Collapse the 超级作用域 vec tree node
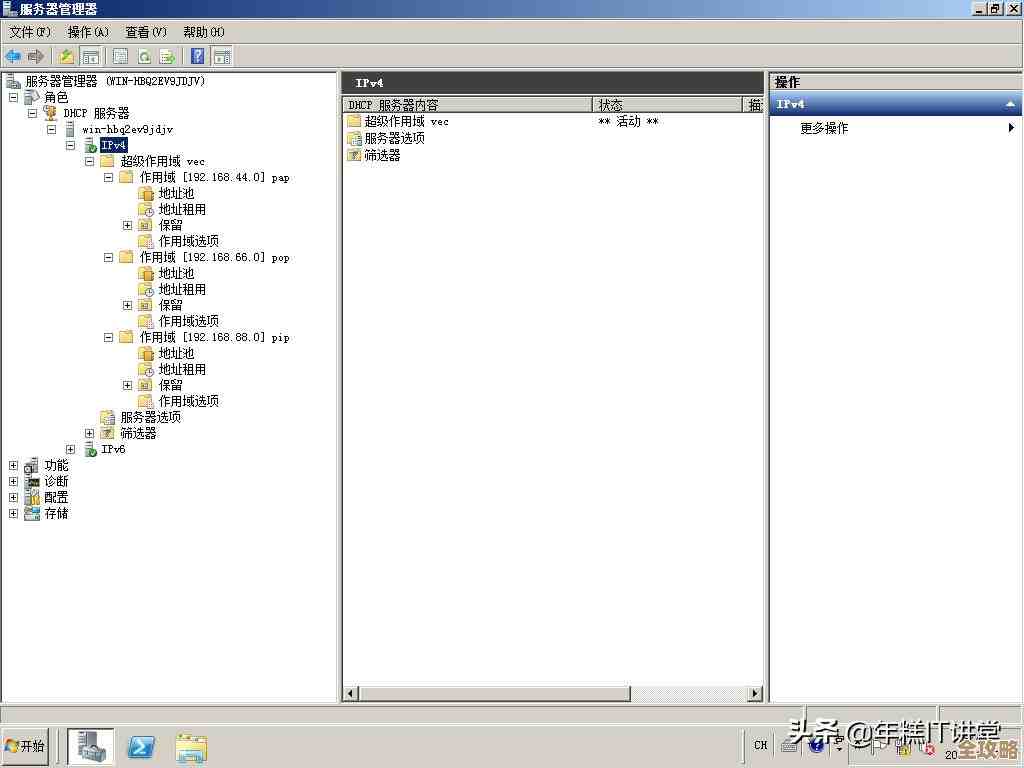 90,161
